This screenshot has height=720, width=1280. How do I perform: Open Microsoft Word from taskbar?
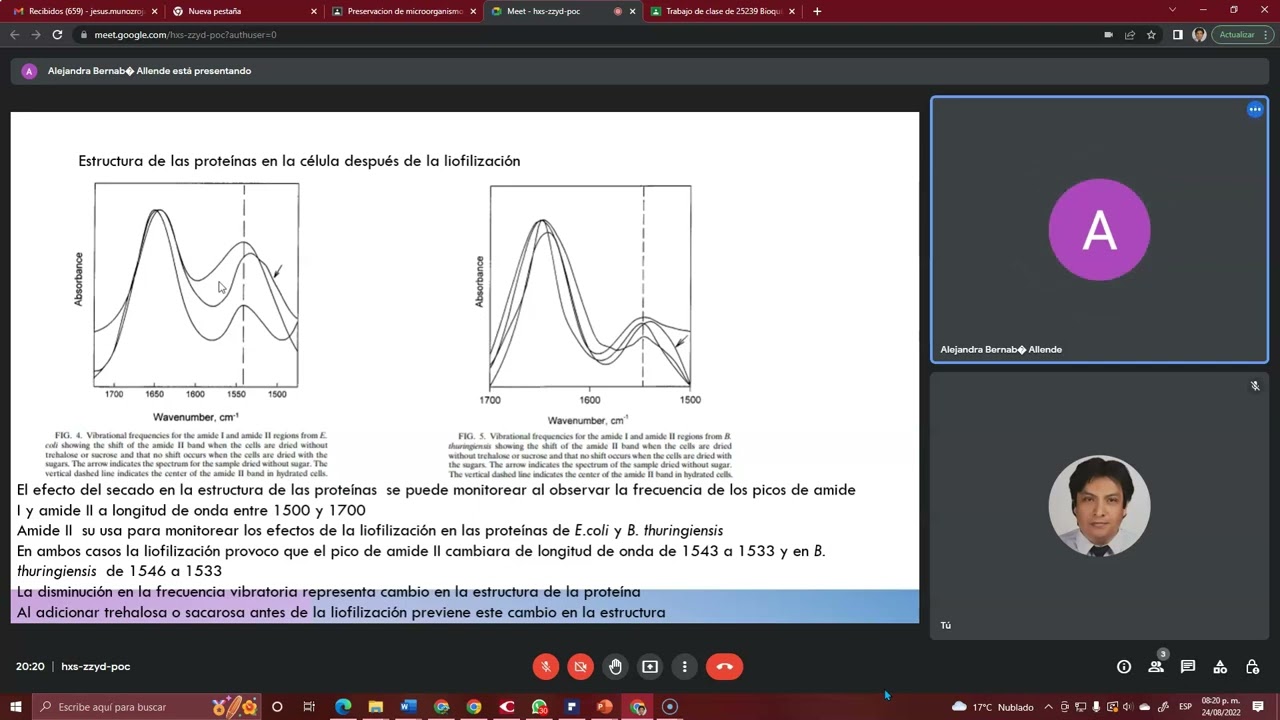(x=408, y=707)
